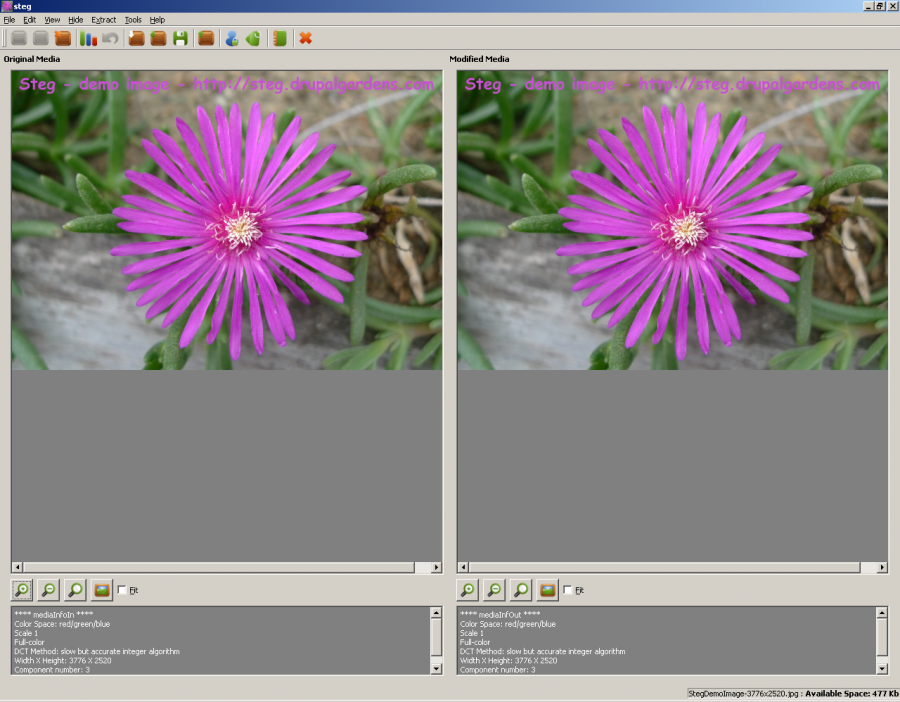Click 'DCT Method' line in mediaInfoIn panel

(x=96, y=651)
